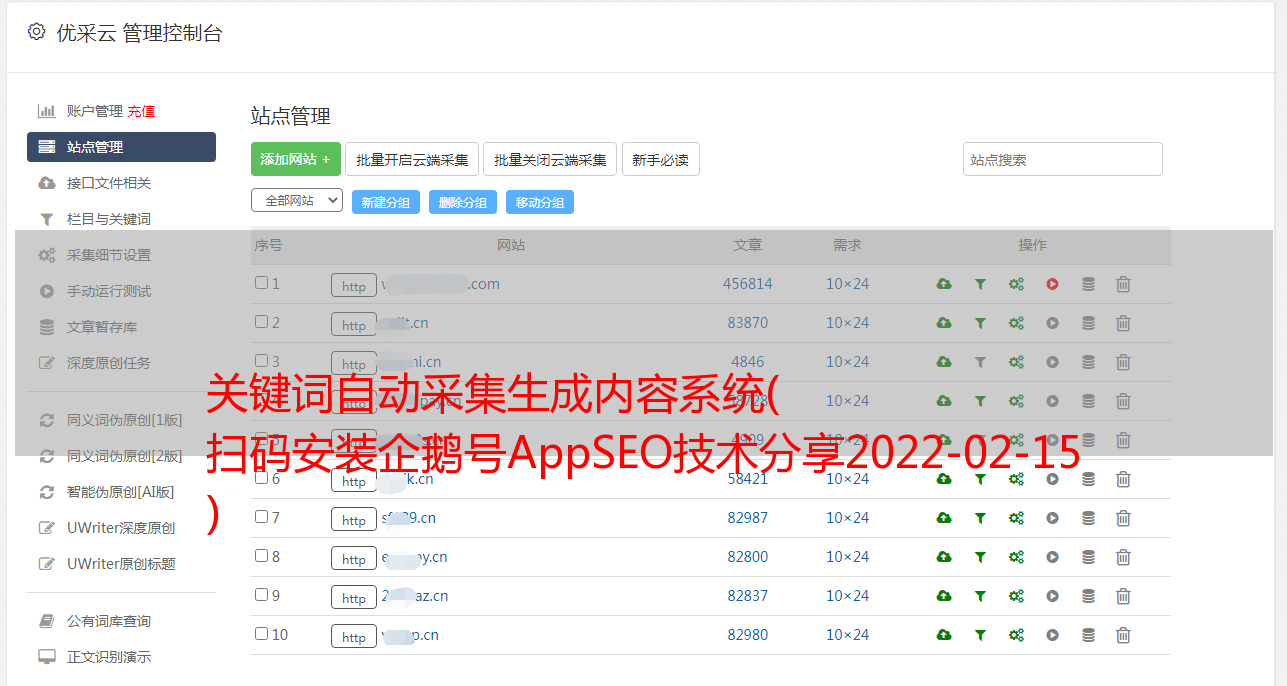Select the checkbox for row 9

(261, 595)
